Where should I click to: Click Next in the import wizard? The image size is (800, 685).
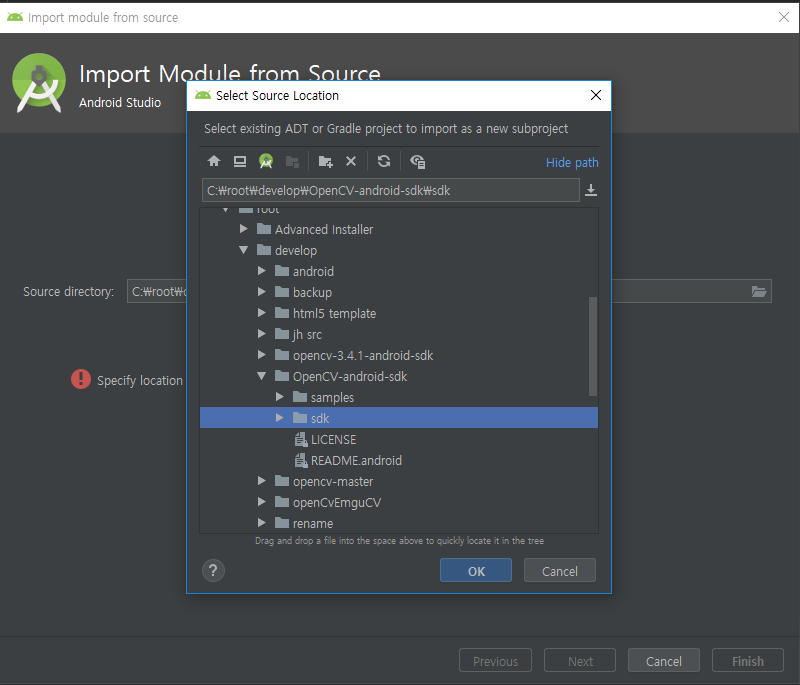pyautogui.click(x=580, y=661)
